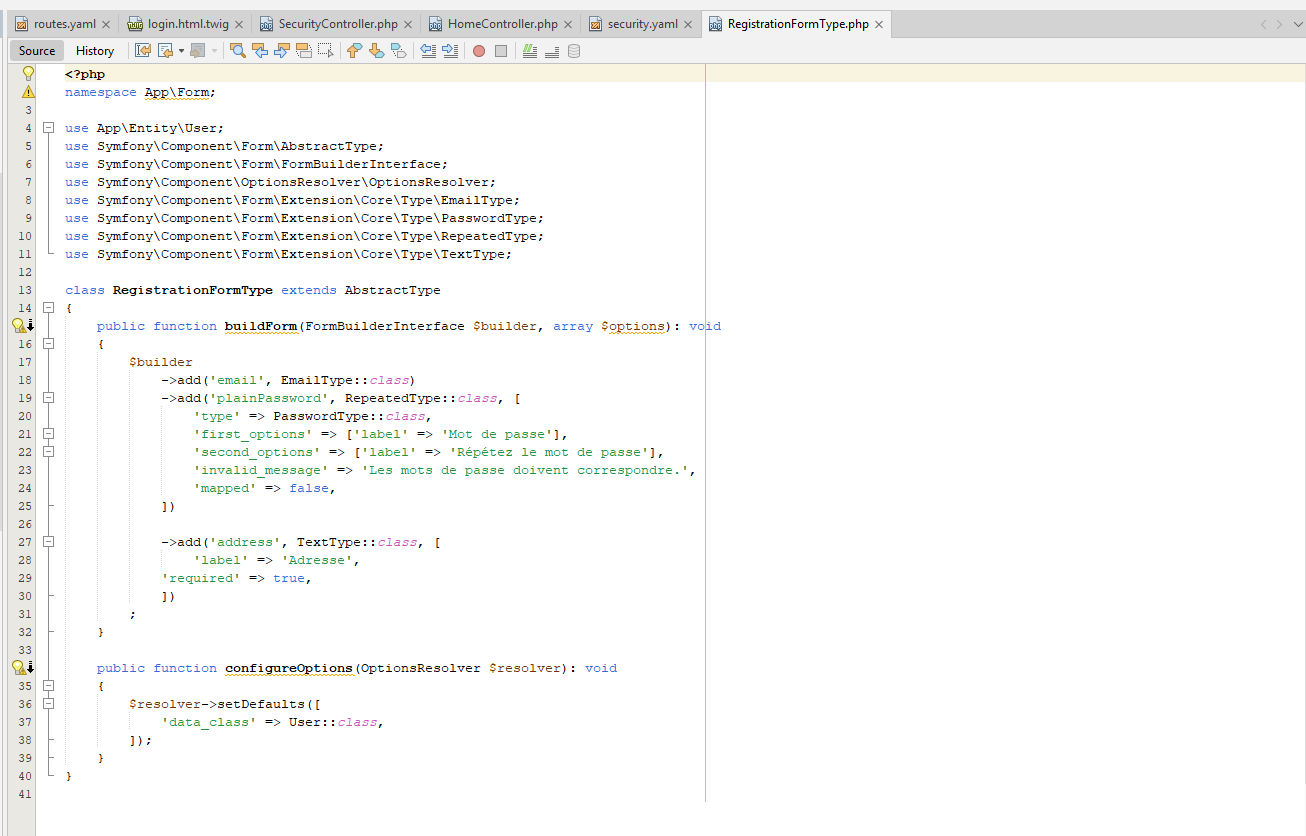Click the Shift Line Left icon
Screen dimensions: 1306x836
(428, 51)
